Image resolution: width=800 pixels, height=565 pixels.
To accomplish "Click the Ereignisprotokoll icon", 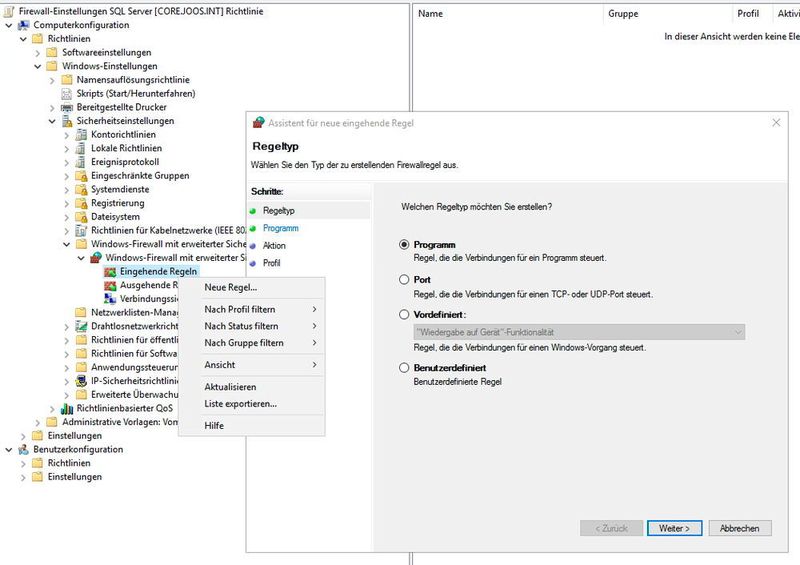I will 81,162.
